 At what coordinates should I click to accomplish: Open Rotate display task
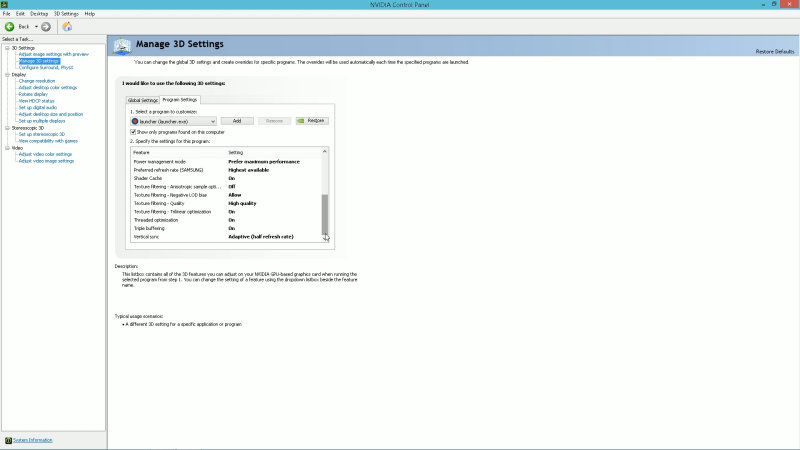(x=33, y=94)
